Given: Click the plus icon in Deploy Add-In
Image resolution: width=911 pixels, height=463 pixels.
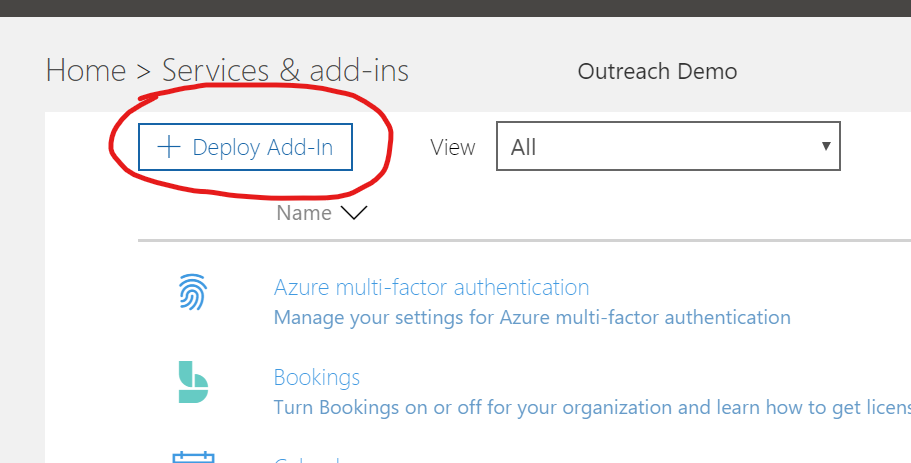Looking at the screenshot, I should pyautogui.click(x=168, y=147).
